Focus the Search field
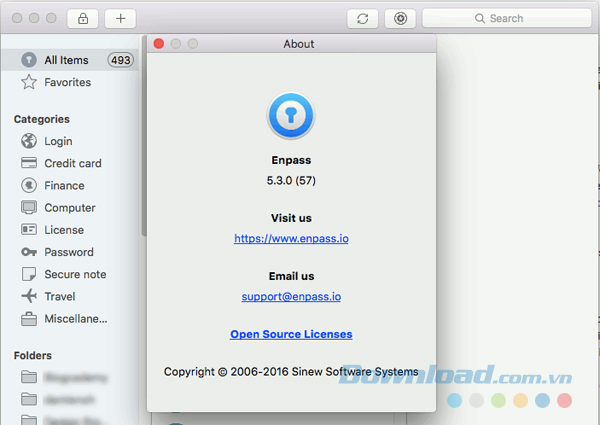Image resolution: width=600 pixels, height=425 pixels. tap(507, 18)
